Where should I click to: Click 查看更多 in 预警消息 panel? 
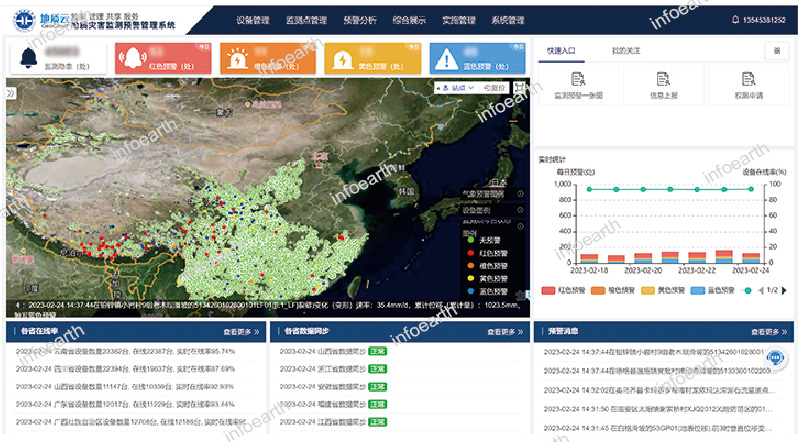(769, 331)
